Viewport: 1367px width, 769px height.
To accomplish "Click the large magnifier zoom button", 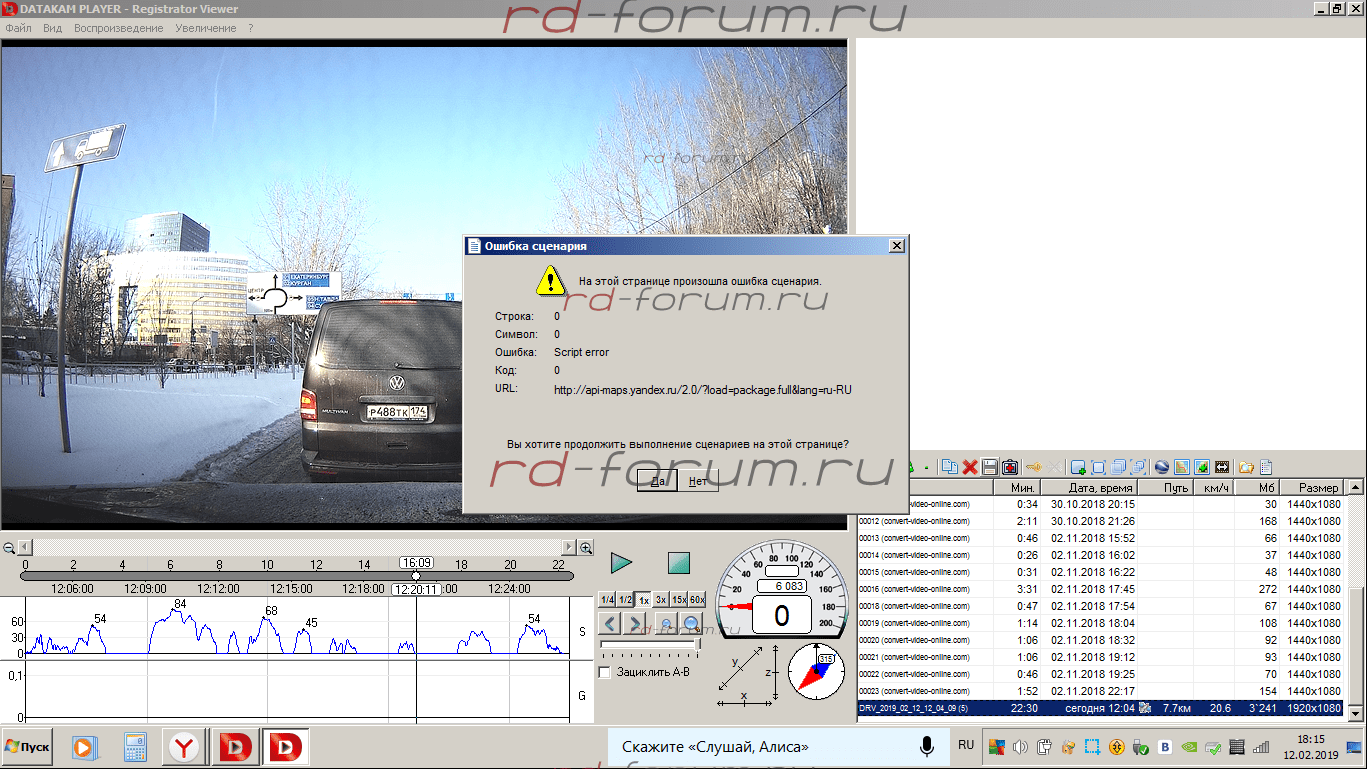I will coord(691,624).
